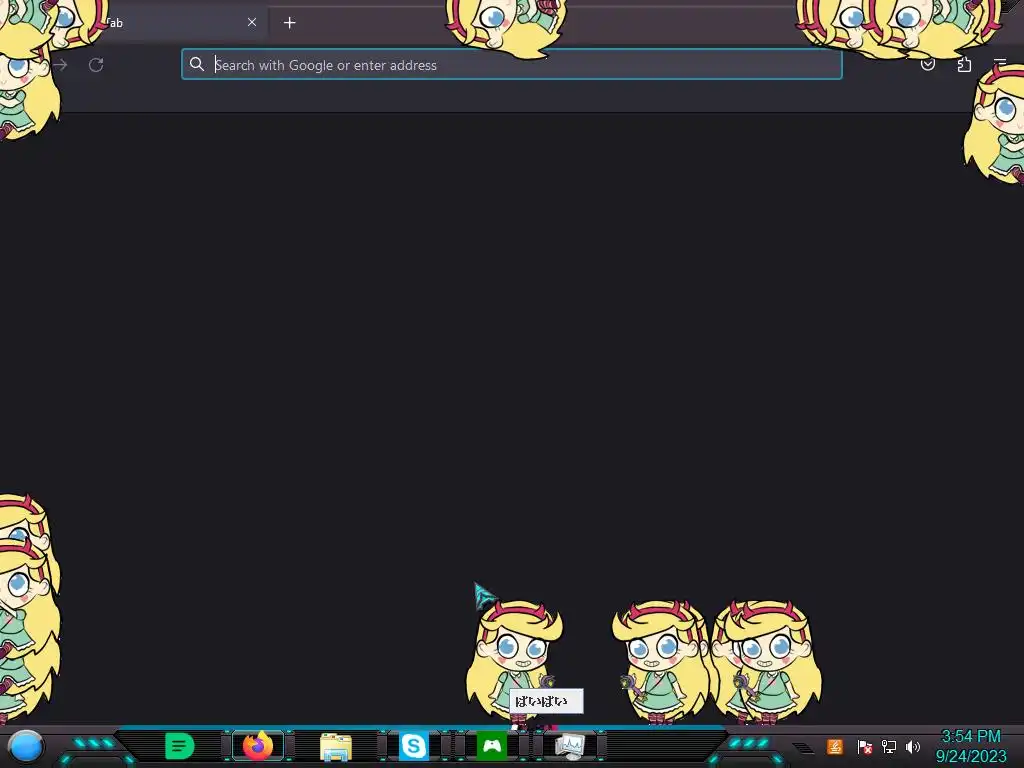Switch to Firefox on the taskbar
The height and width of the screenshot is (768, 1024).
(258, 746)
